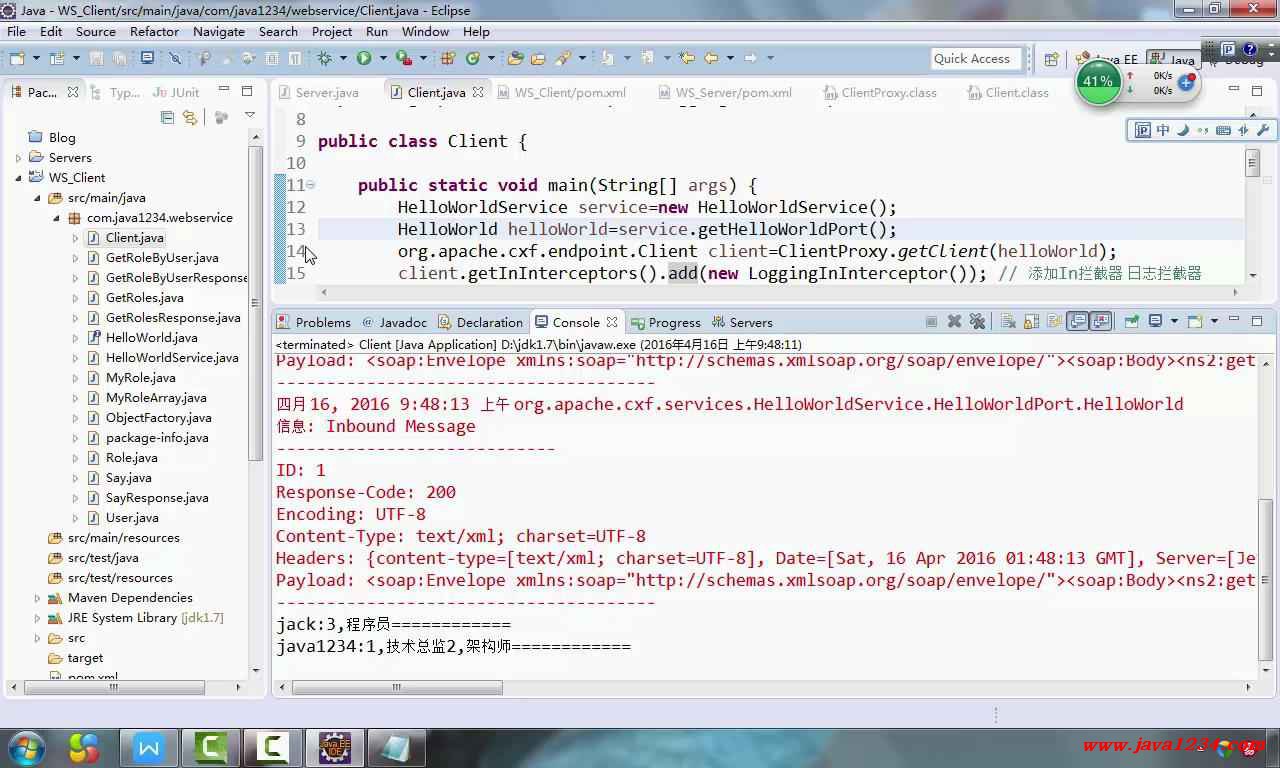Open the Javadoc view tab
Image resolution: width=1280 pixels, height=768 pixels.
(x=395, y=322)
